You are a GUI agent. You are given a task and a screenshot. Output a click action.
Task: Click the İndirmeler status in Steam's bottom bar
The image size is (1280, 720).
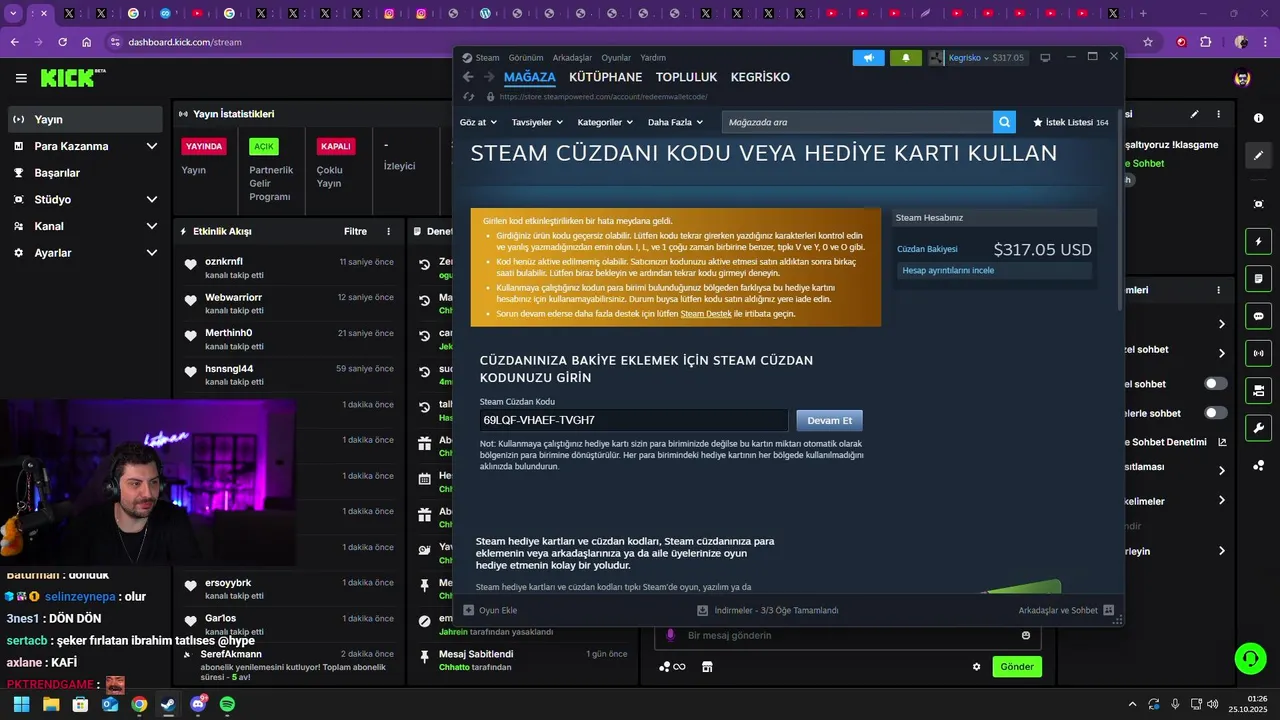[x=767, y=610]
